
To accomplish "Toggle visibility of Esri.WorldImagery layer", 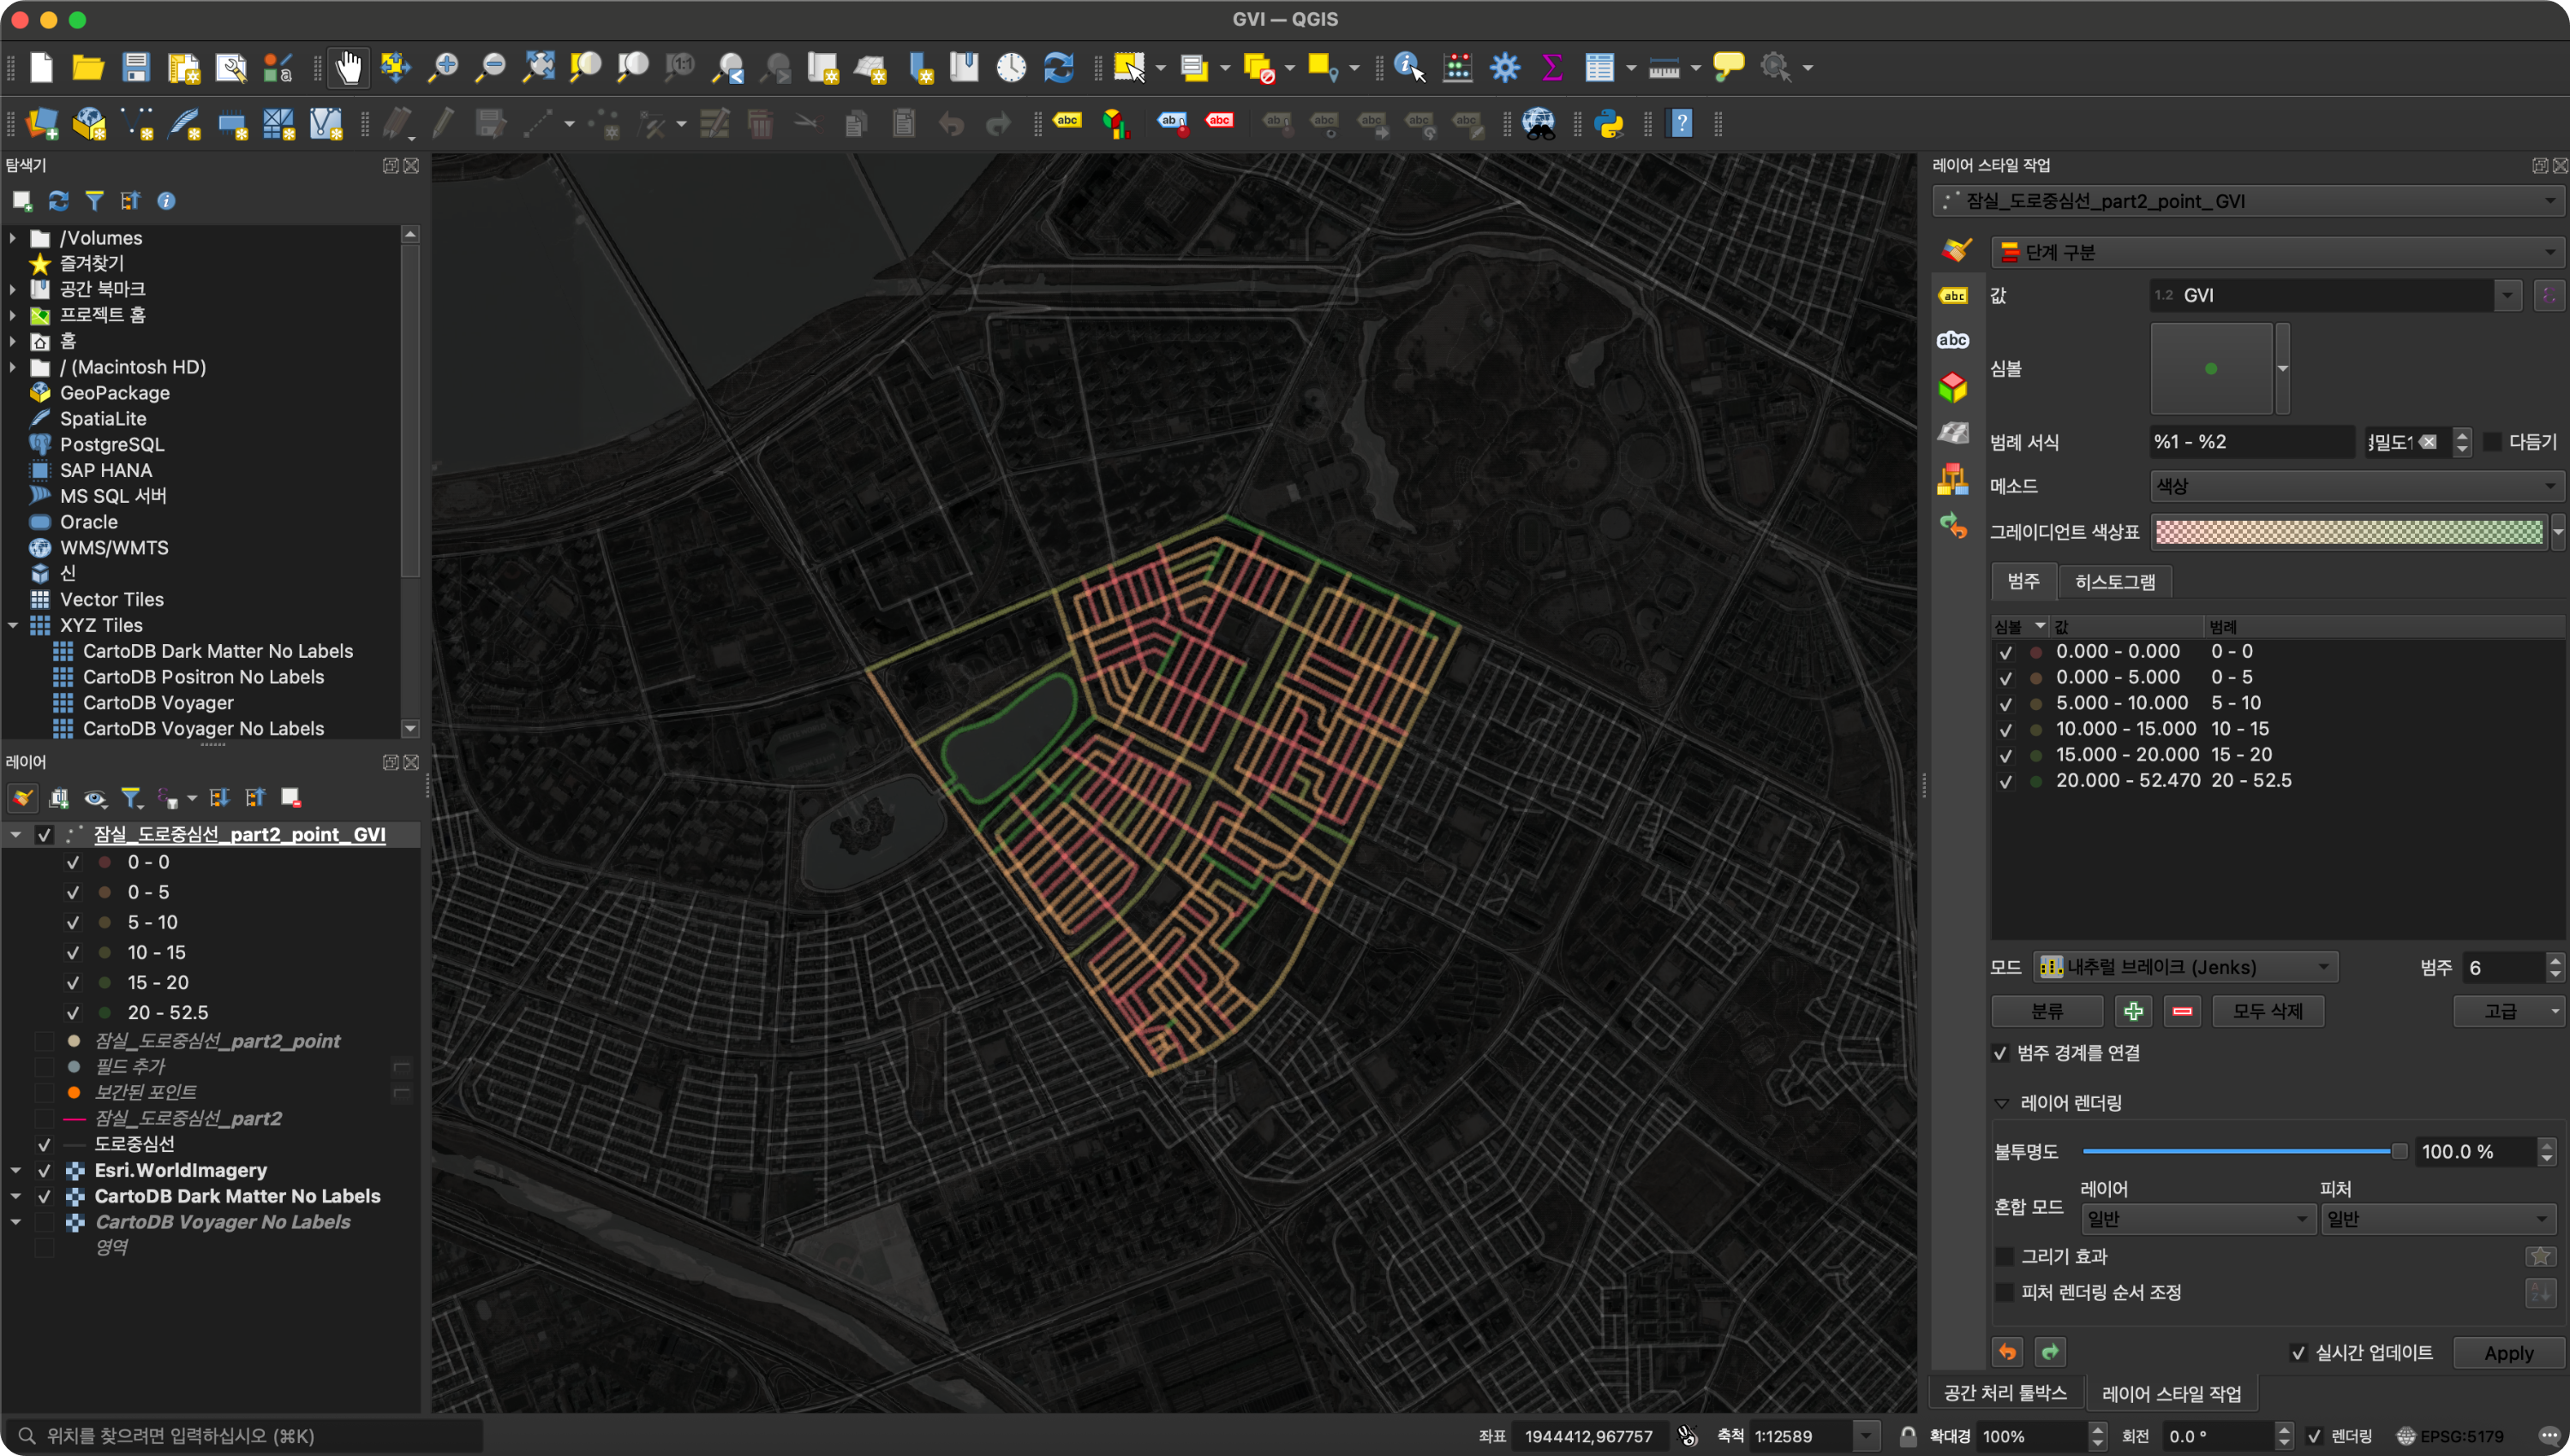I will (x=44, y=1171).
